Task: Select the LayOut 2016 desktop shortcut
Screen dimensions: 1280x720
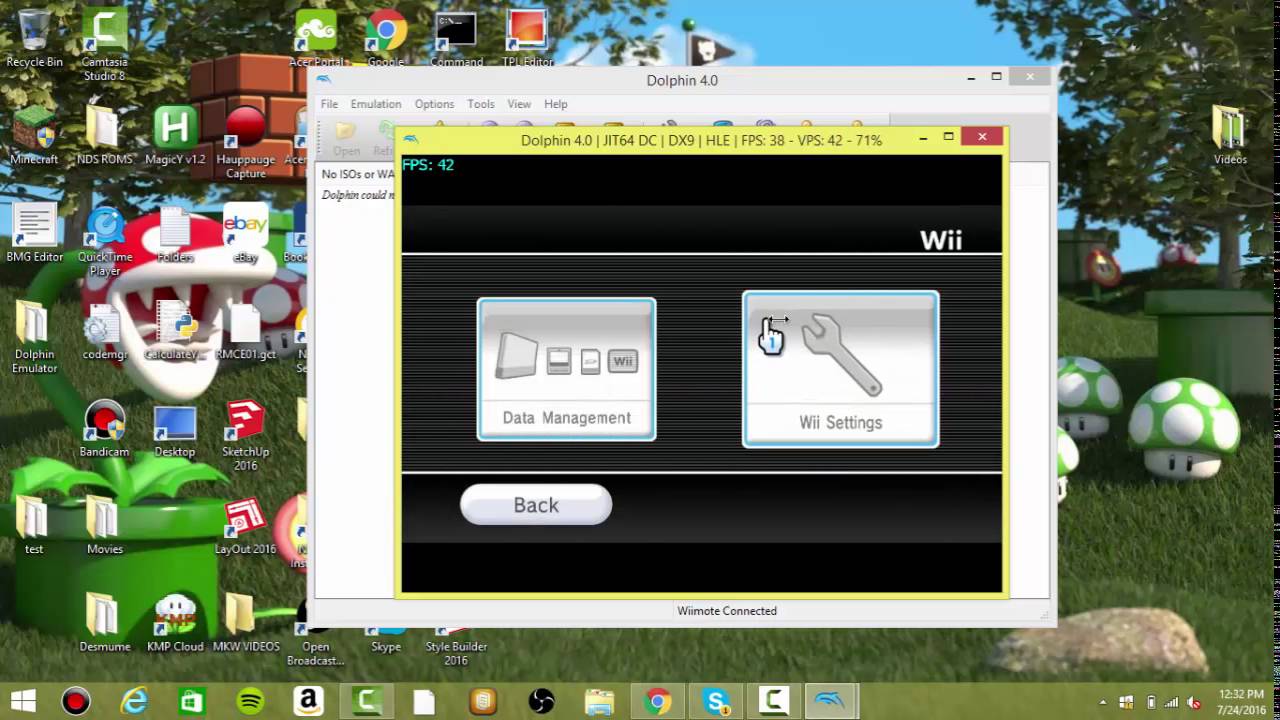Action: (245, 525)
